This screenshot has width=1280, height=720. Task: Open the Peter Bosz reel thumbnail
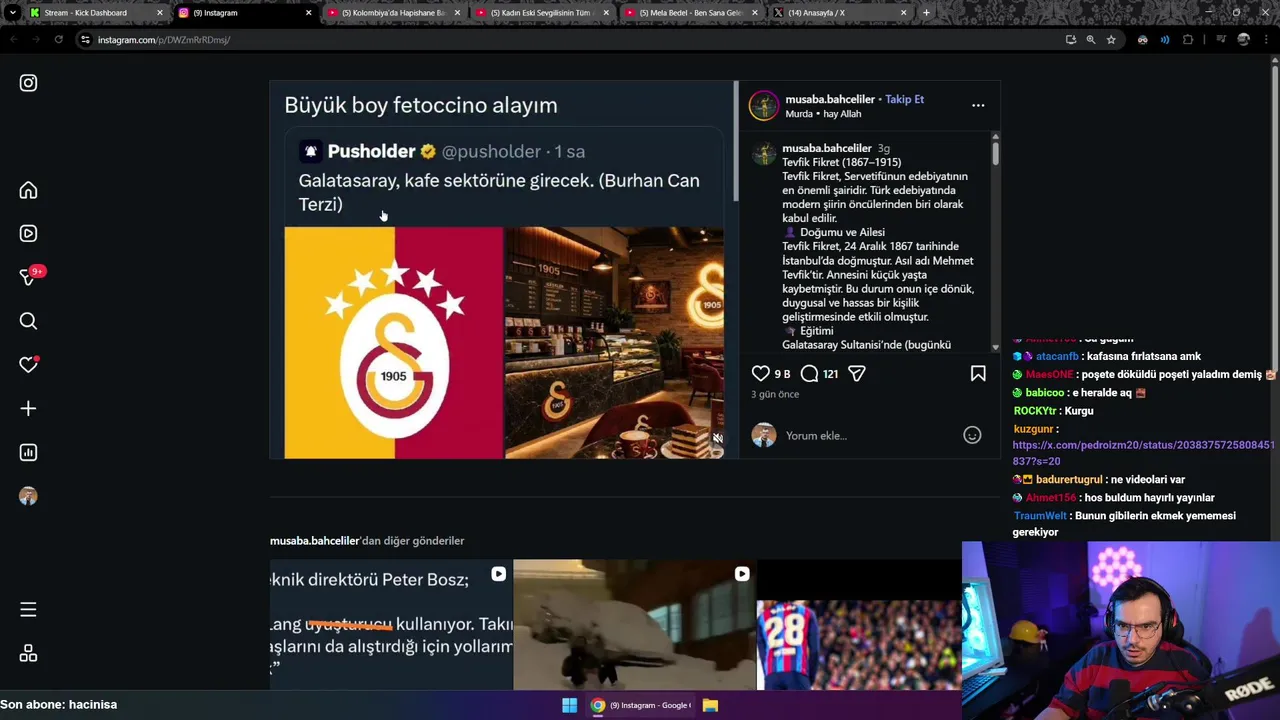click(391, 625)
